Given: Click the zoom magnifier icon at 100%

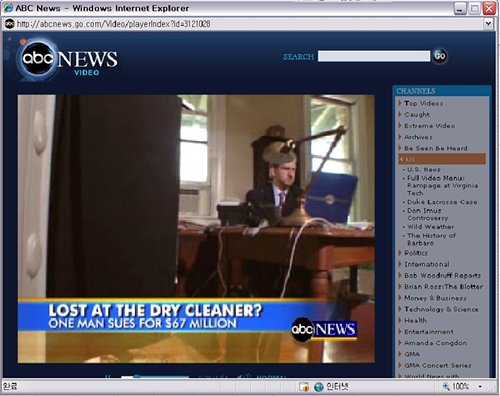Looking at the screenshot, I should [446, 386].
